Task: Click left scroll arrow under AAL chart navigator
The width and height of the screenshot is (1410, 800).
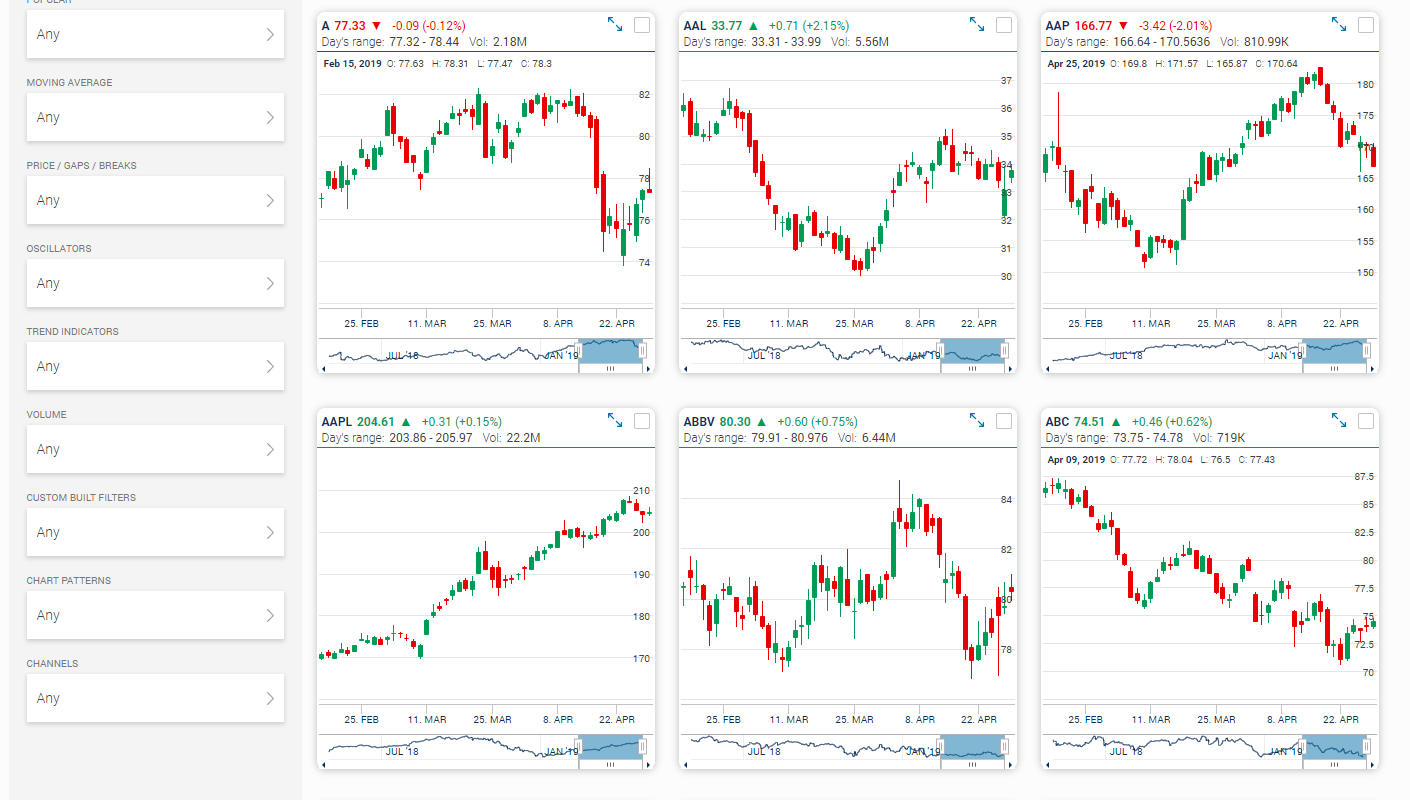Action: click(x=685, y=368)
